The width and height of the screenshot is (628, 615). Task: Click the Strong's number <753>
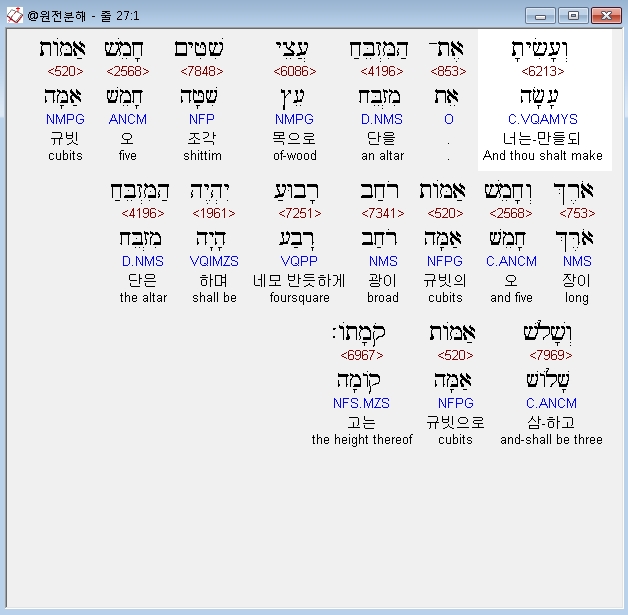pos(577,213)
